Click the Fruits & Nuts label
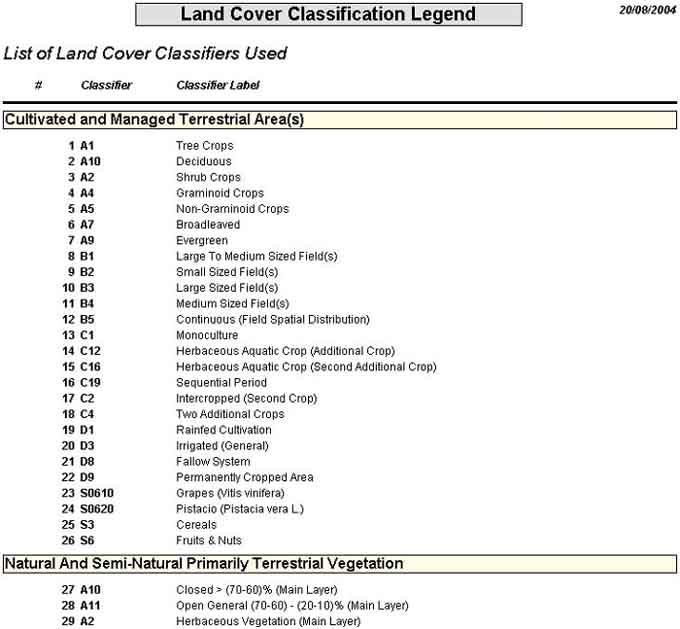Screen dimensions: 680x629 coord(209,541)
